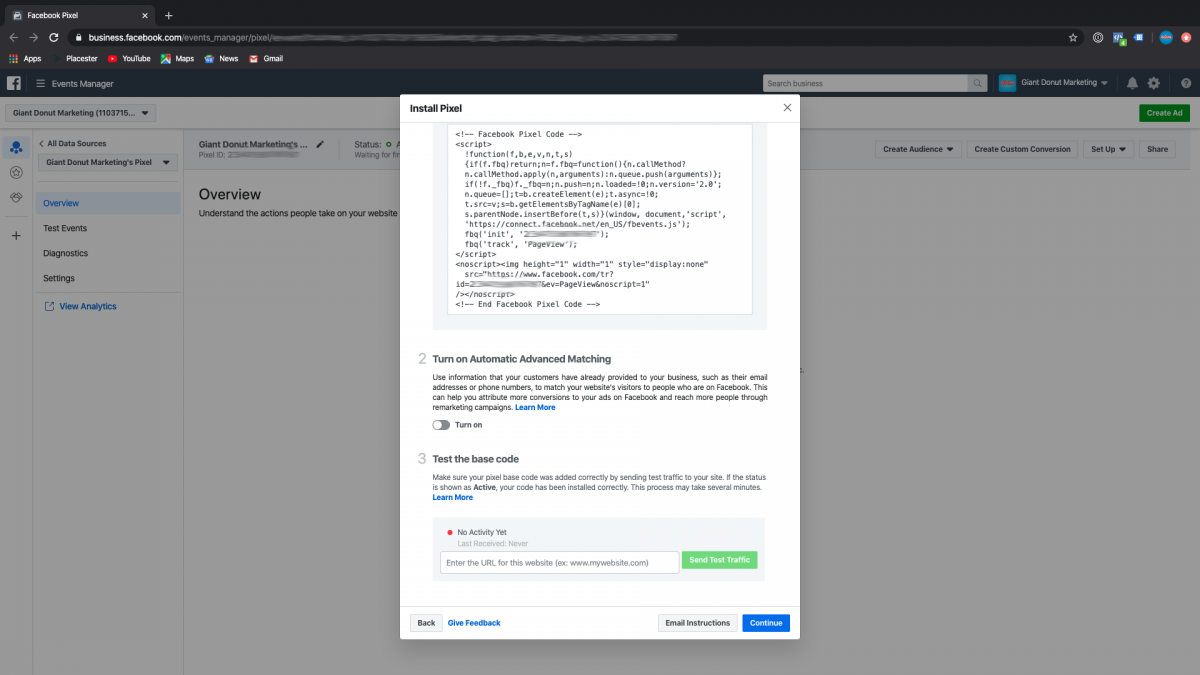Open the News bookmark
The image size is (1200, 675).
221,59
